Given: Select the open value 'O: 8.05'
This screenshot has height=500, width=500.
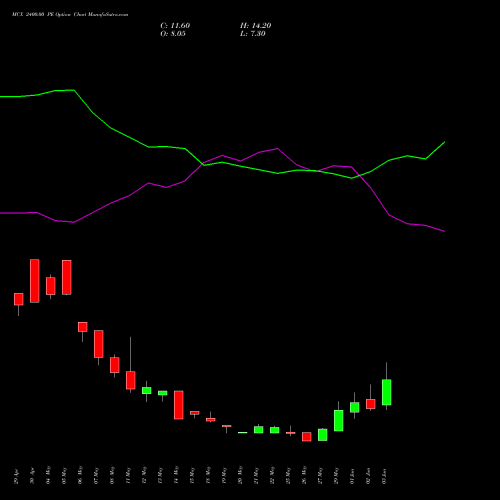Looking at the screenshot, I should pyautogui.click(x=173, y=34).
